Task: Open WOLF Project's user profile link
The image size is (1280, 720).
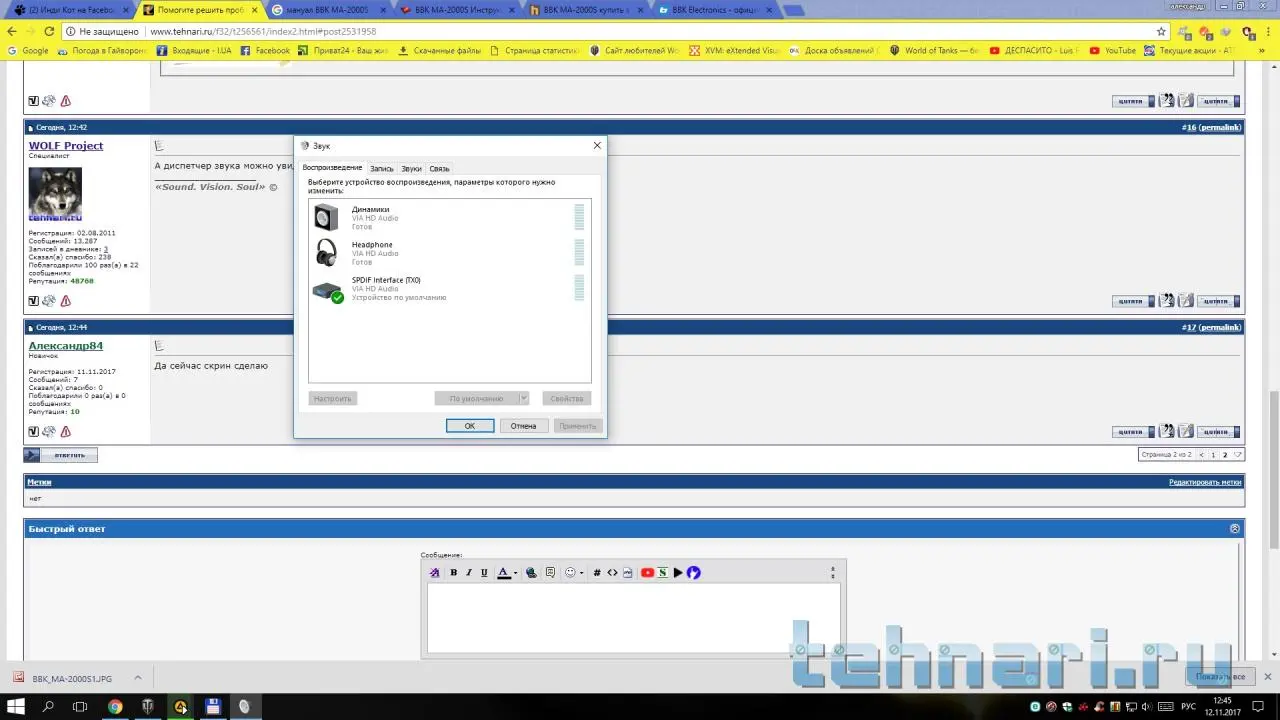Action: (x=66, y=146)
